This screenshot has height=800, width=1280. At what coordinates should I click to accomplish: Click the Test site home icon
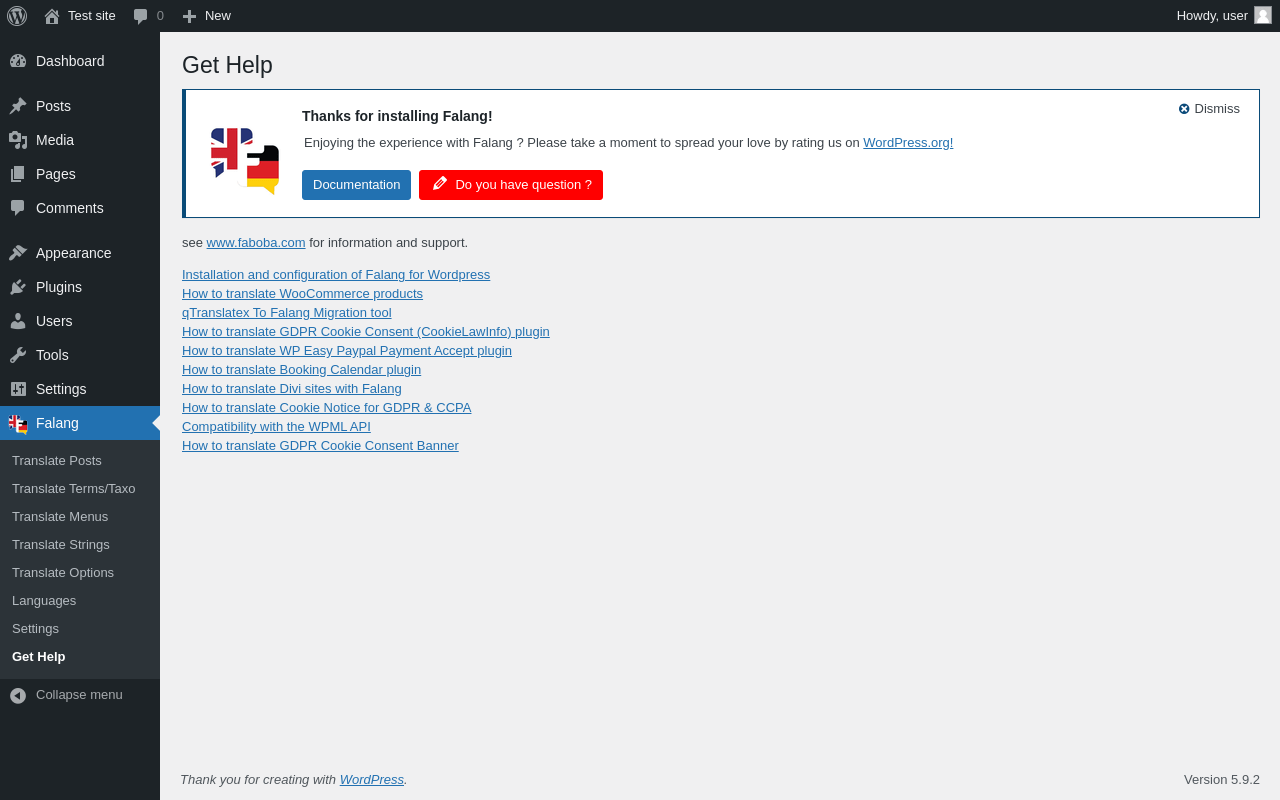52,16
